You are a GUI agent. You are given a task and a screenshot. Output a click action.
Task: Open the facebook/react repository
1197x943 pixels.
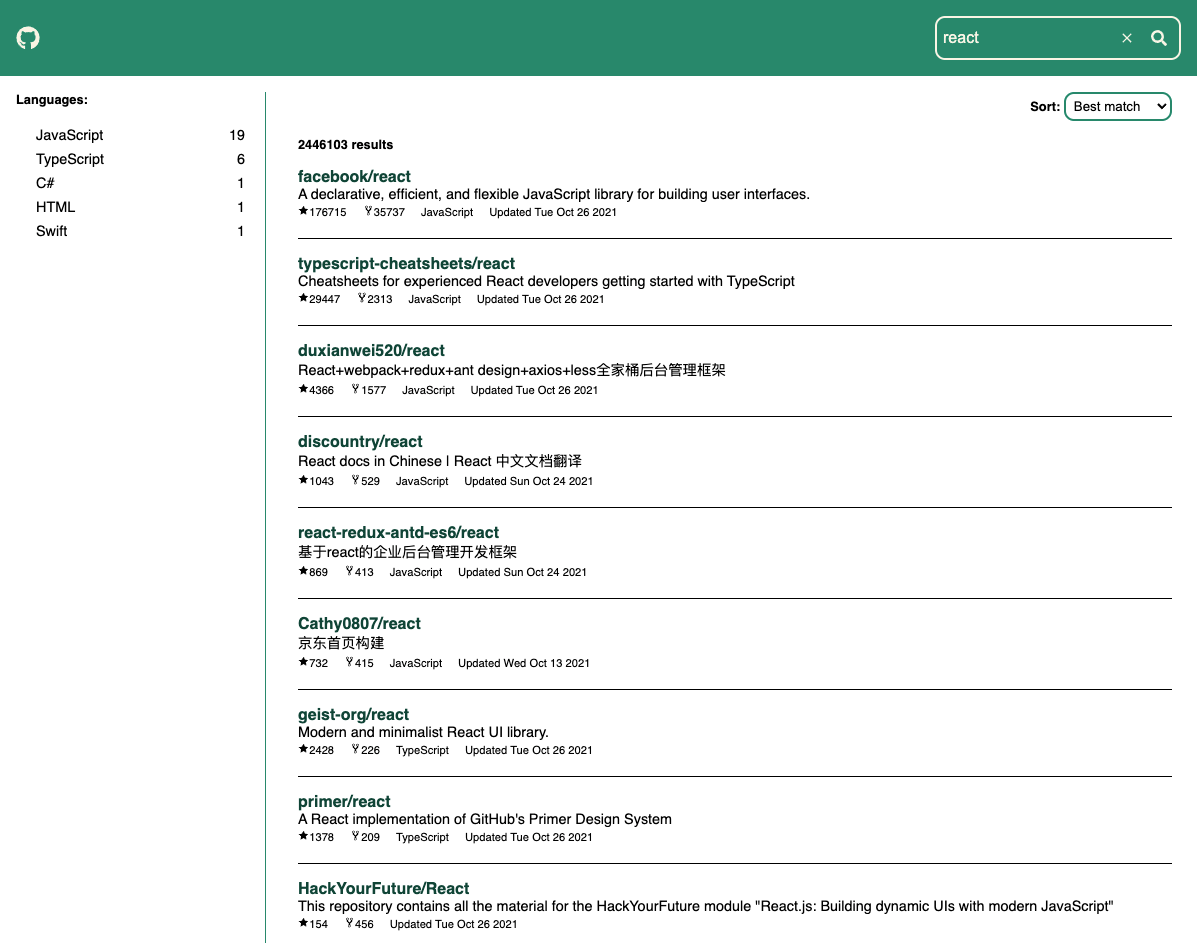coord(354,176)
